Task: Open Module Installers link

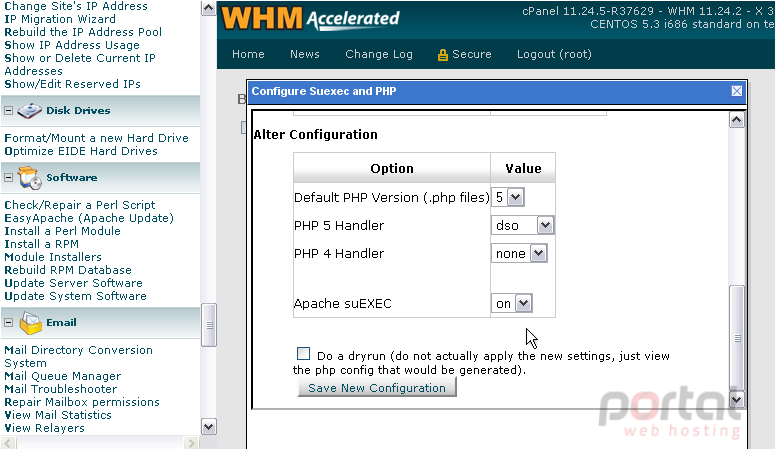Action: tap(53, 257)
